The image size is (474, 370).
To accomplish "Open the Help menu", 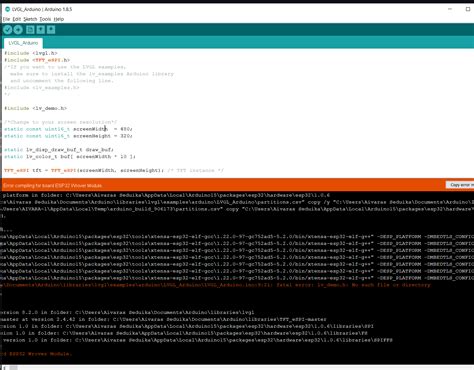I will (59, 19).
